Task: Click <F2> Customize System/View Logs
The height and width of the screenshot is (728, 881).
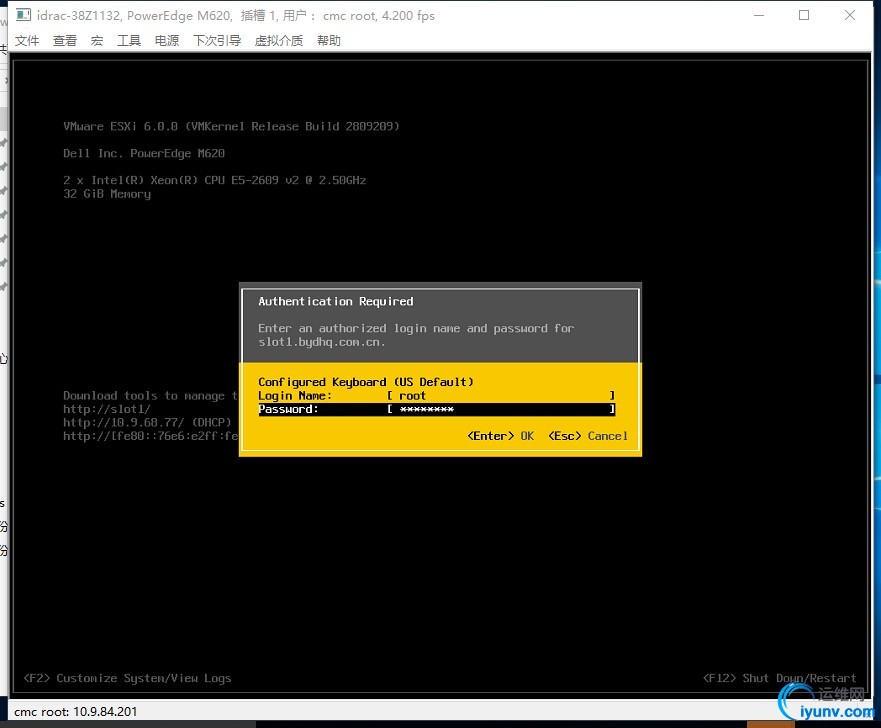Action: tap(128, 679)
